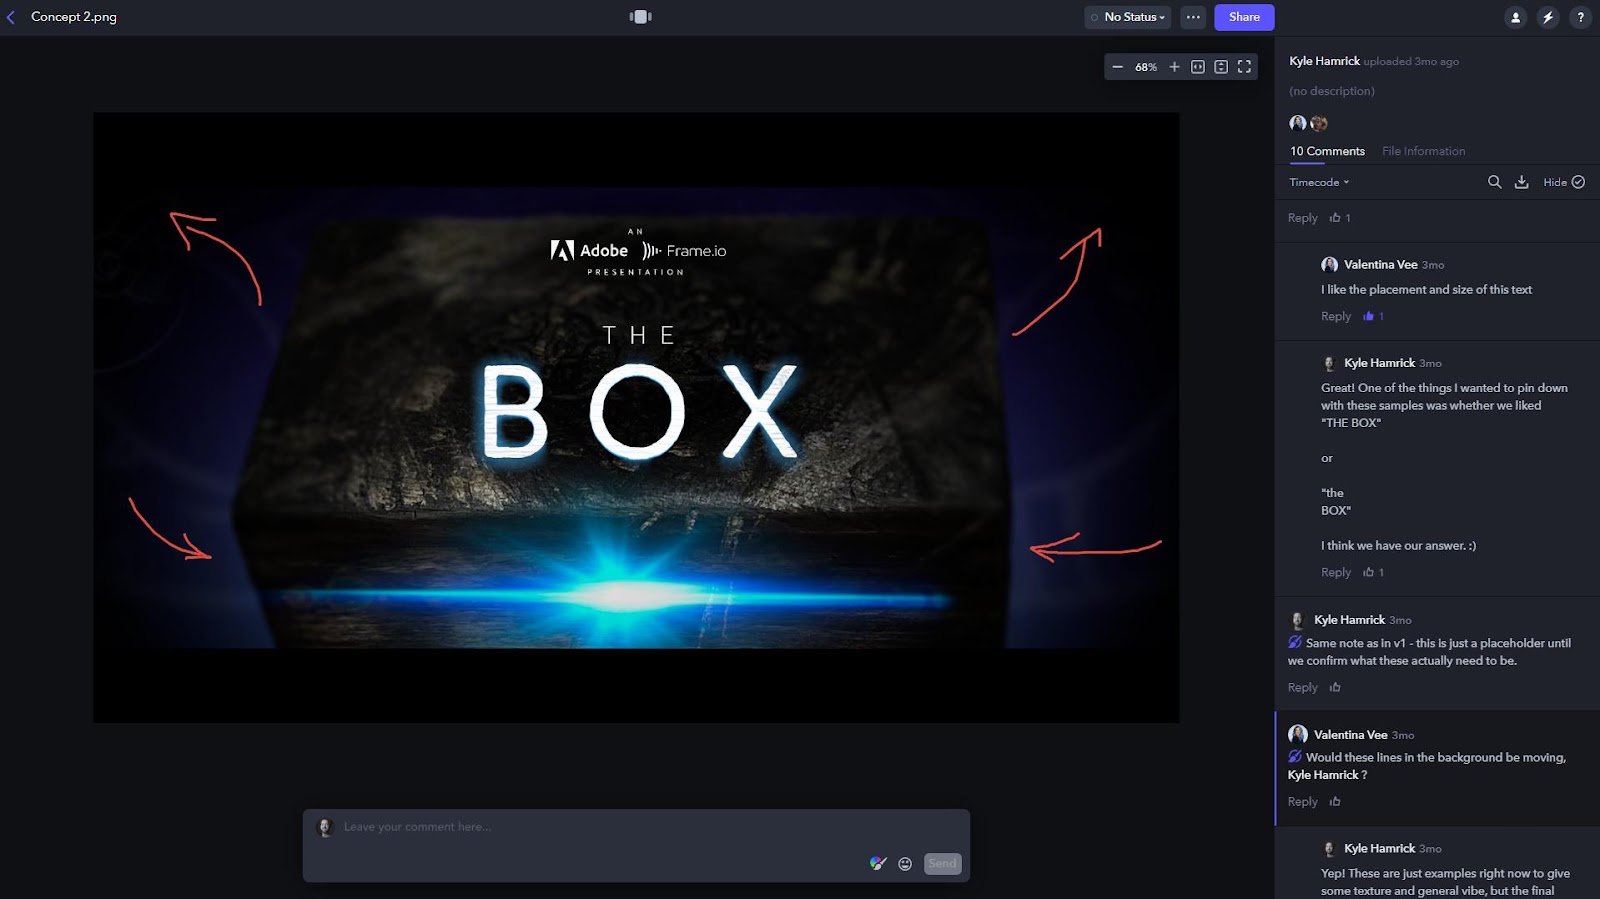Open the emoji picker in comment box
The height and width of the screenshot is (899, 1600).
tap(905, 863)
